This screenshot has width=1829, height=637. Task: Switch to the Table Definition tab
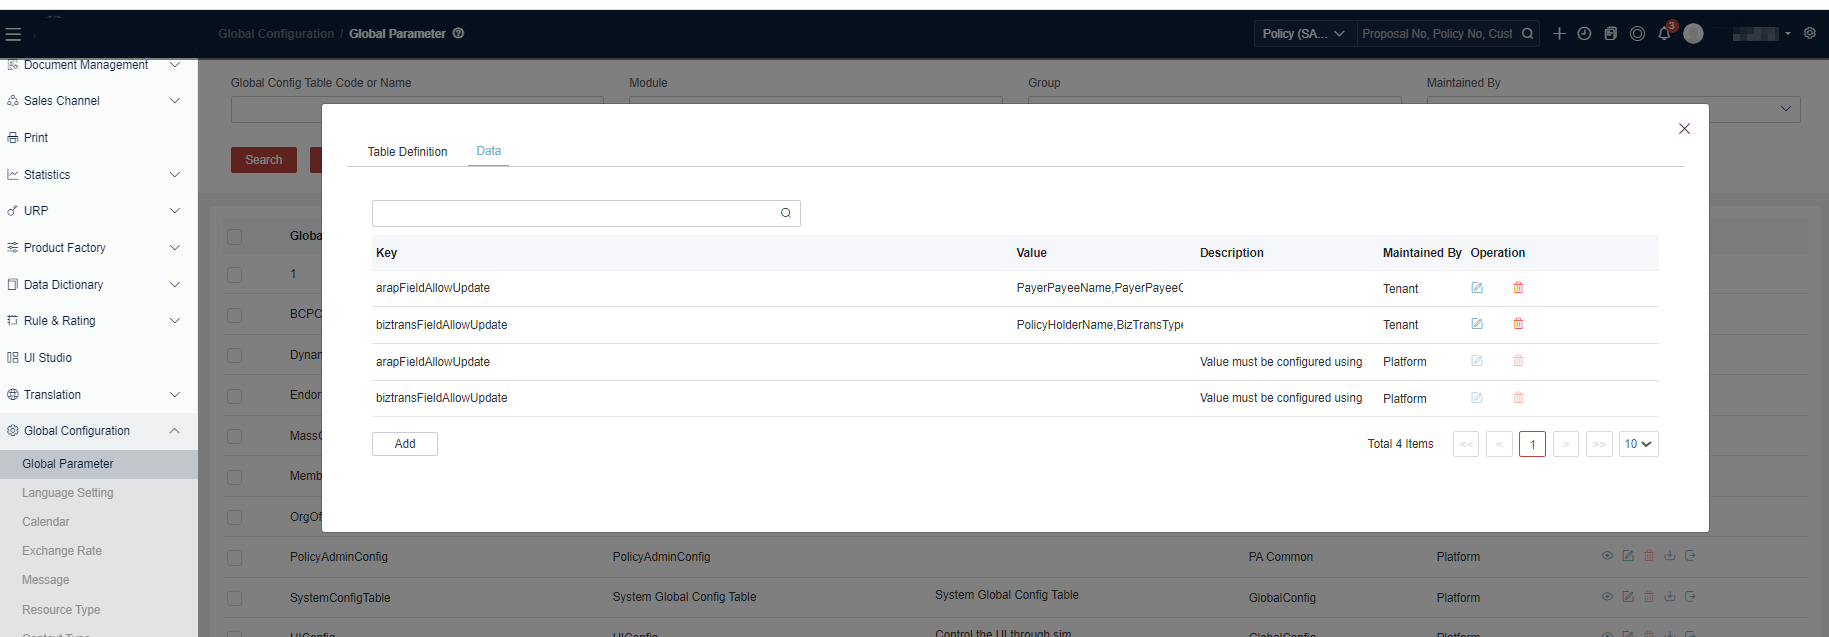(x=407, y=152)
